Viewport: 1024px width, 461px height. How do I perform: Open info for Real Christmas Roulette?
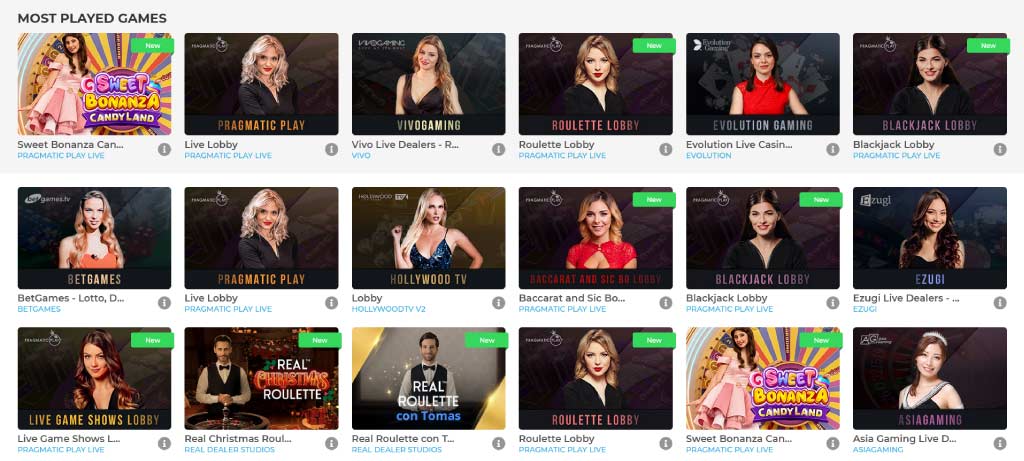click(331, 443)
